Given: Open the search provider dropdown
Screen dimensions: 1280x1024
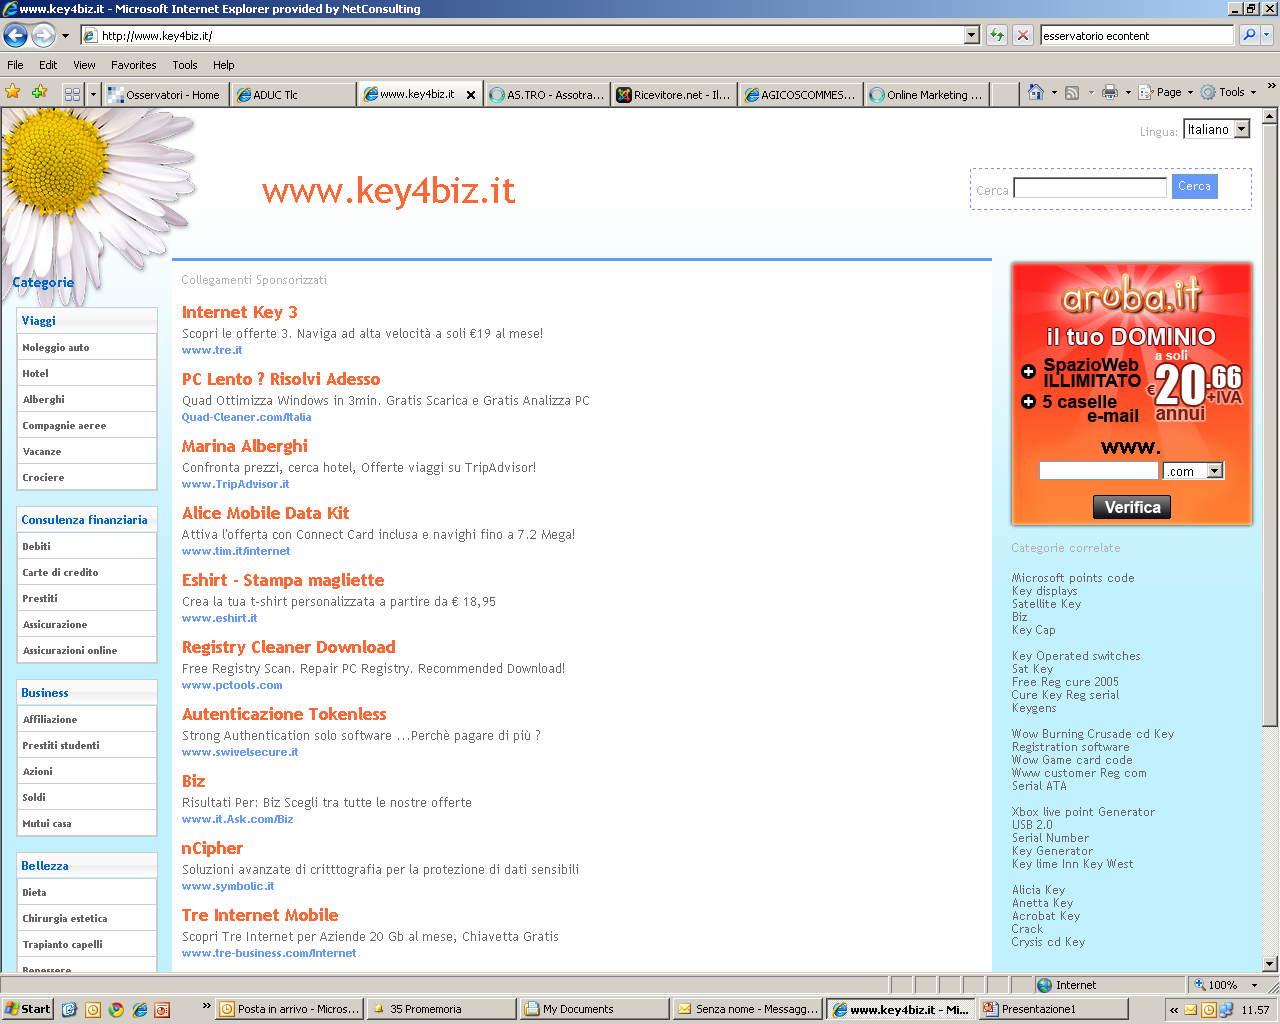Looking at the screenshot, I should pos(1267,35).
